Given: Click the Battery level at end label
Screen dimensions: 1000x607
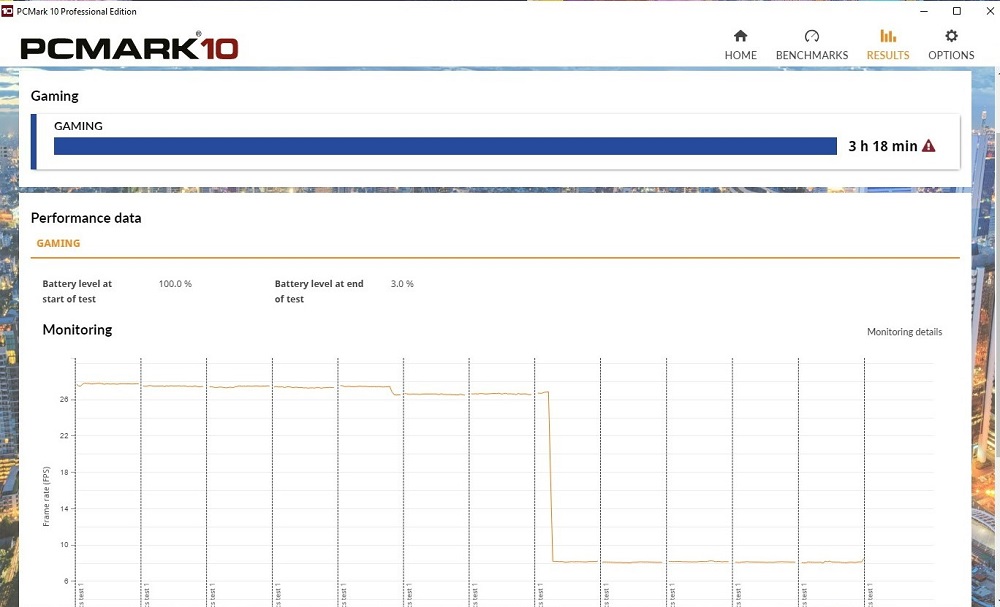Looking at the screenshot, I should click(x=319, y=291).
